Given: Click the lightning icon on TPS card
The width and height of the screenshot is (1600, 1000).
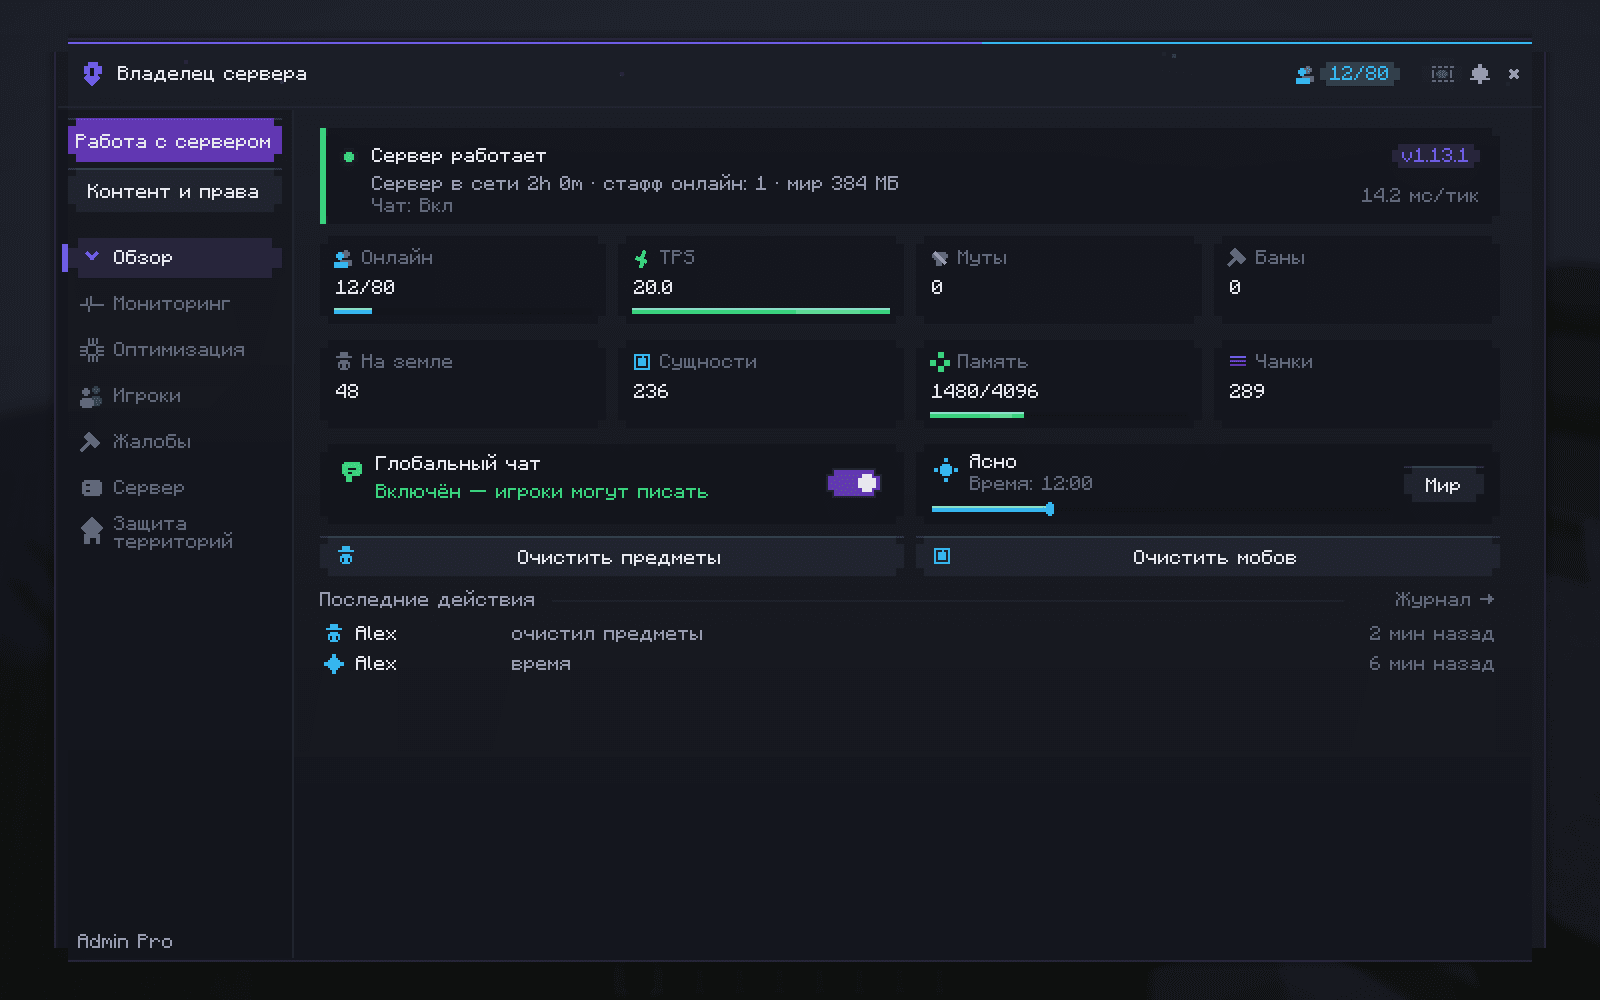Looking at the screenshot, I should tap(641, 259).
